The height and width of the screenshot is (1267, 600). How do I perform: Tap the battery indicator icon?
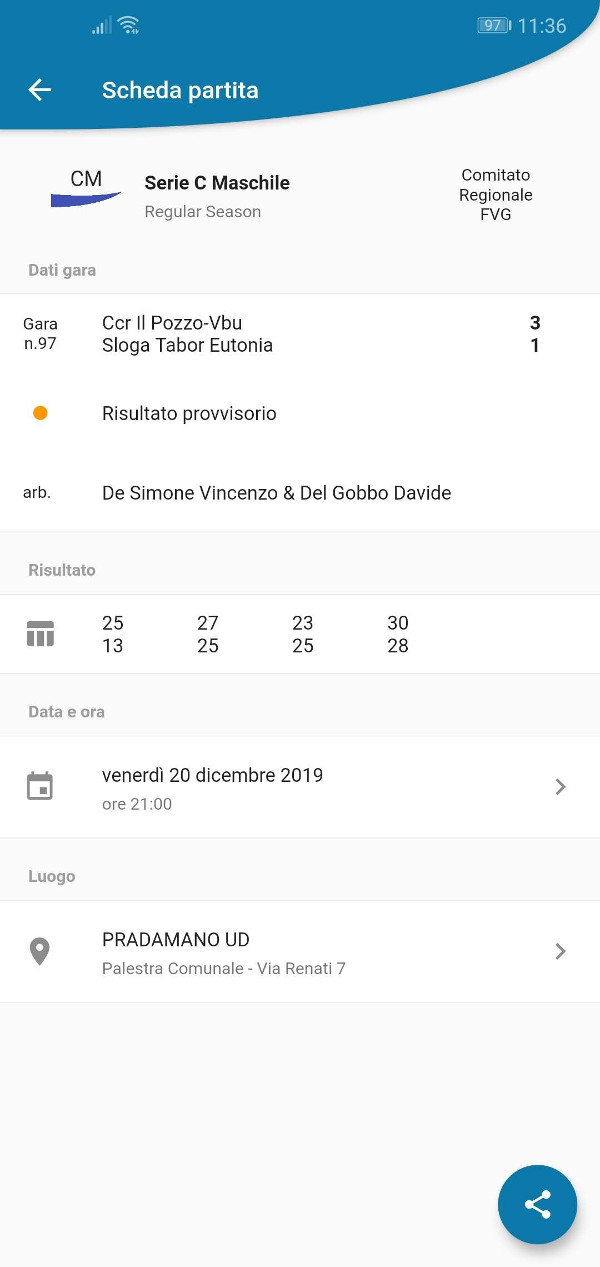[494, 26]
